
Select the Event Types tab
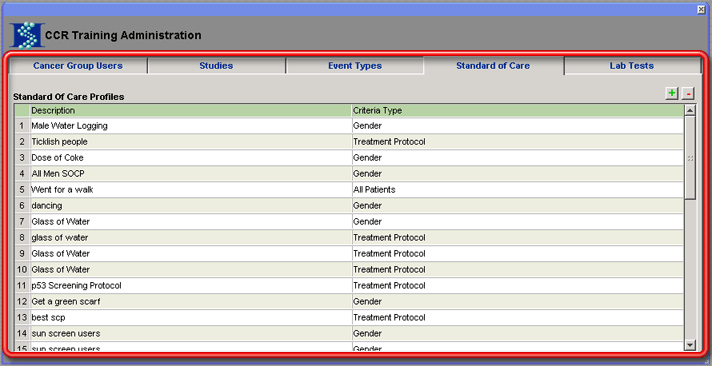[x=355, y=66]
